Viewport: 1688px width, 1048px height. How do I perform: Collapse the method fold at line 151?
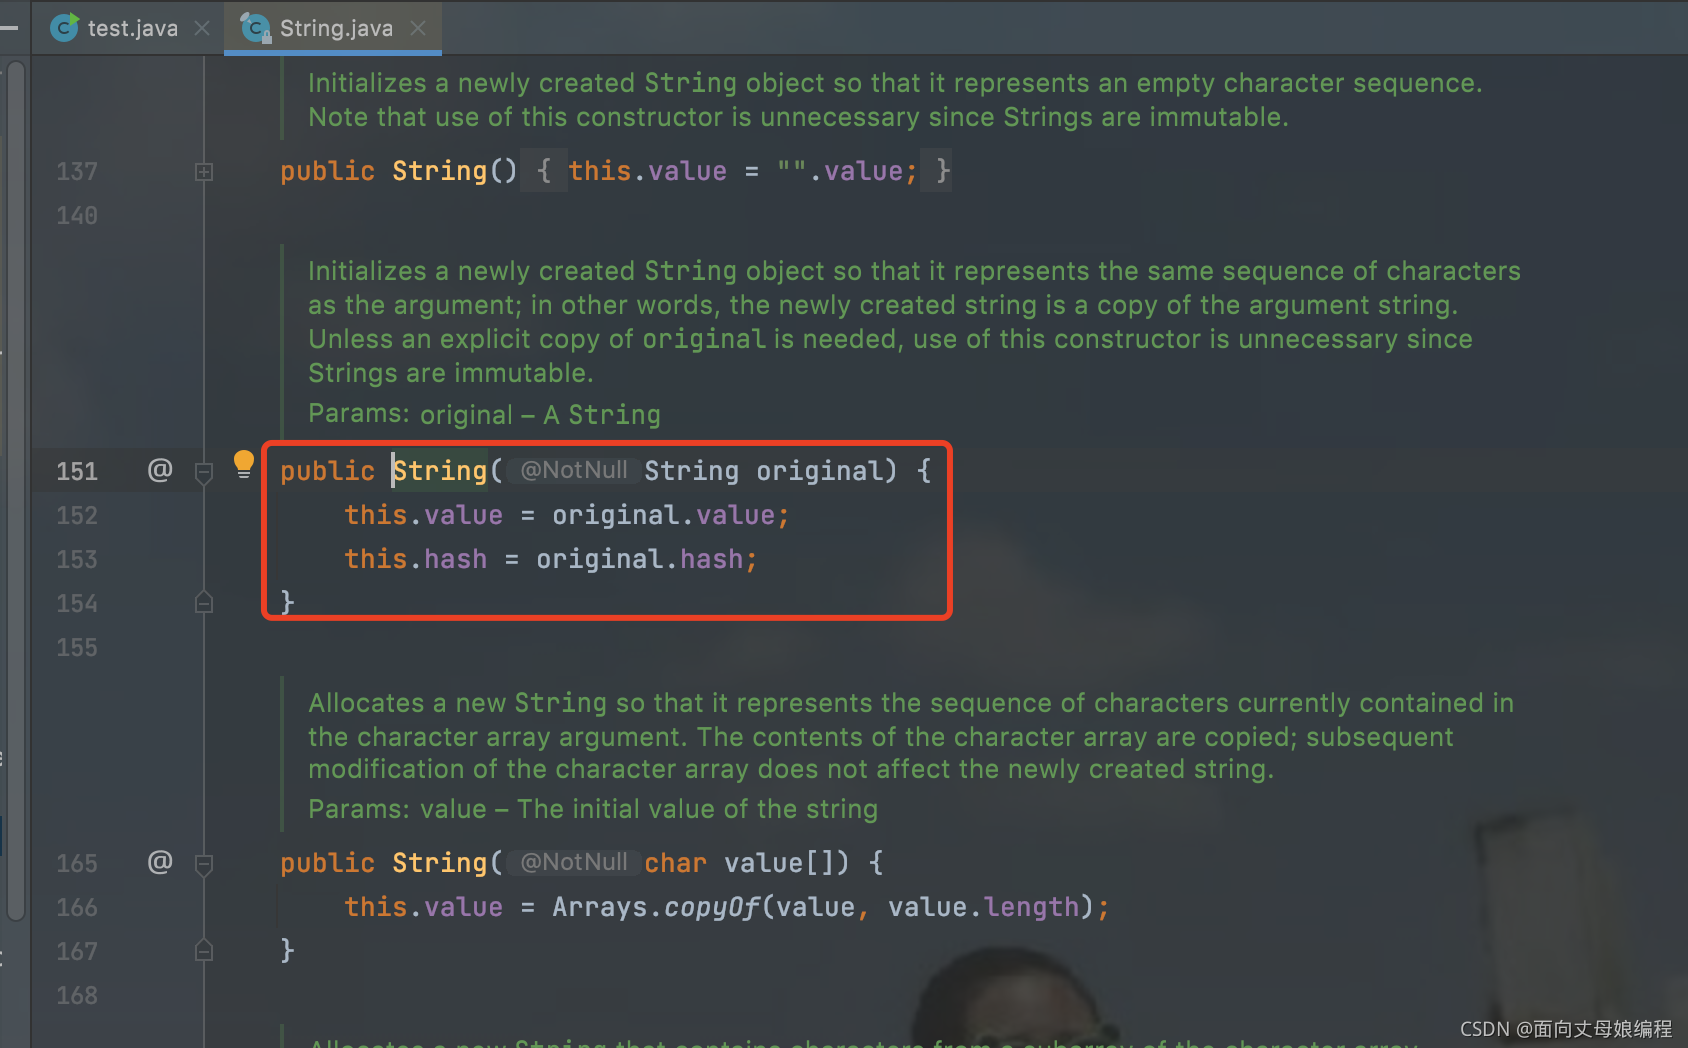tap(204, 472)
